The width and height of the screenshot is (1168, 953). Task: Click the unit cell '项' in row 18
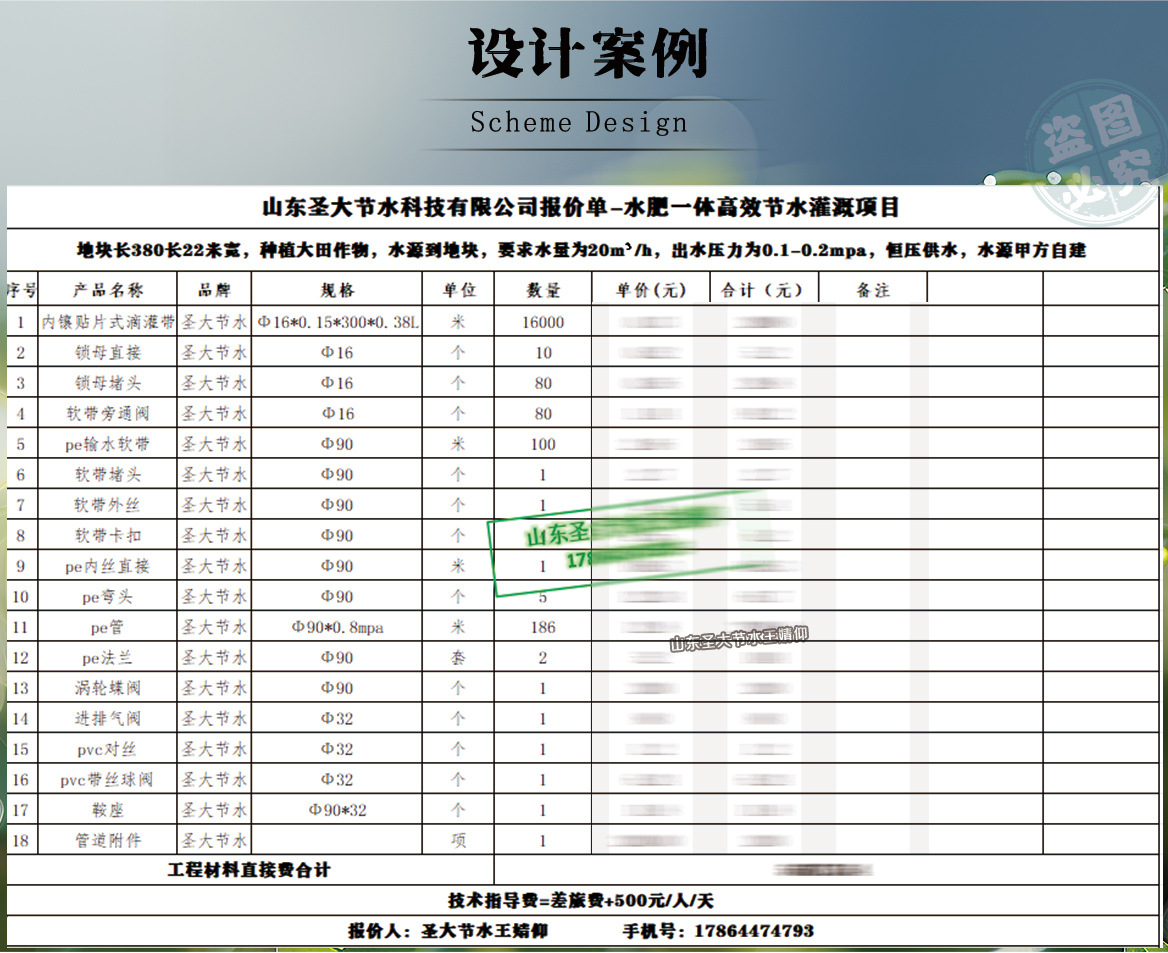[x=458, y=841]
